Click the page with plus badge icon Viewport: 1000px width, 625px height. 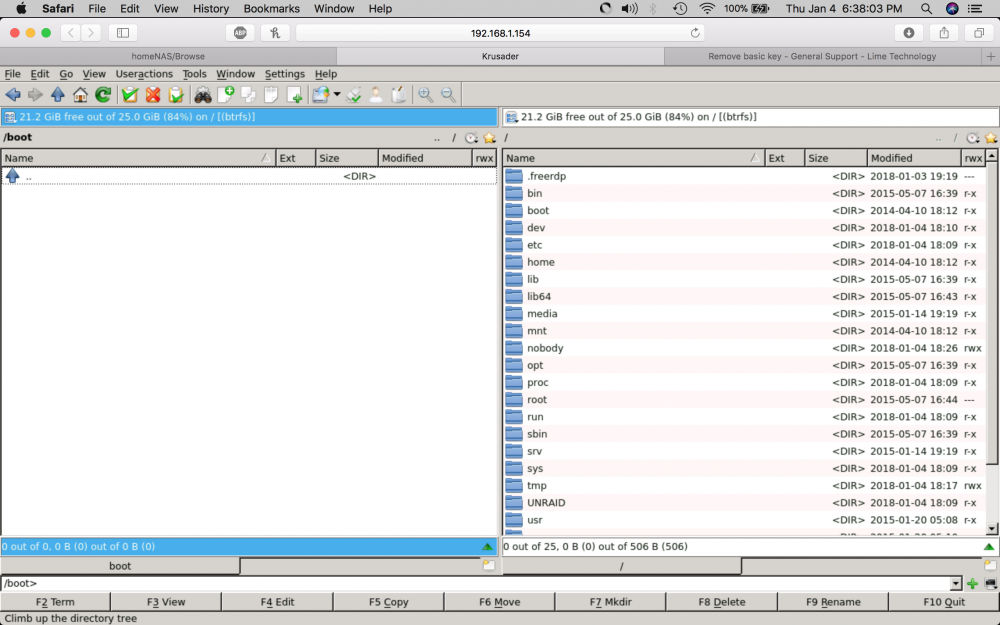[226, 95]
